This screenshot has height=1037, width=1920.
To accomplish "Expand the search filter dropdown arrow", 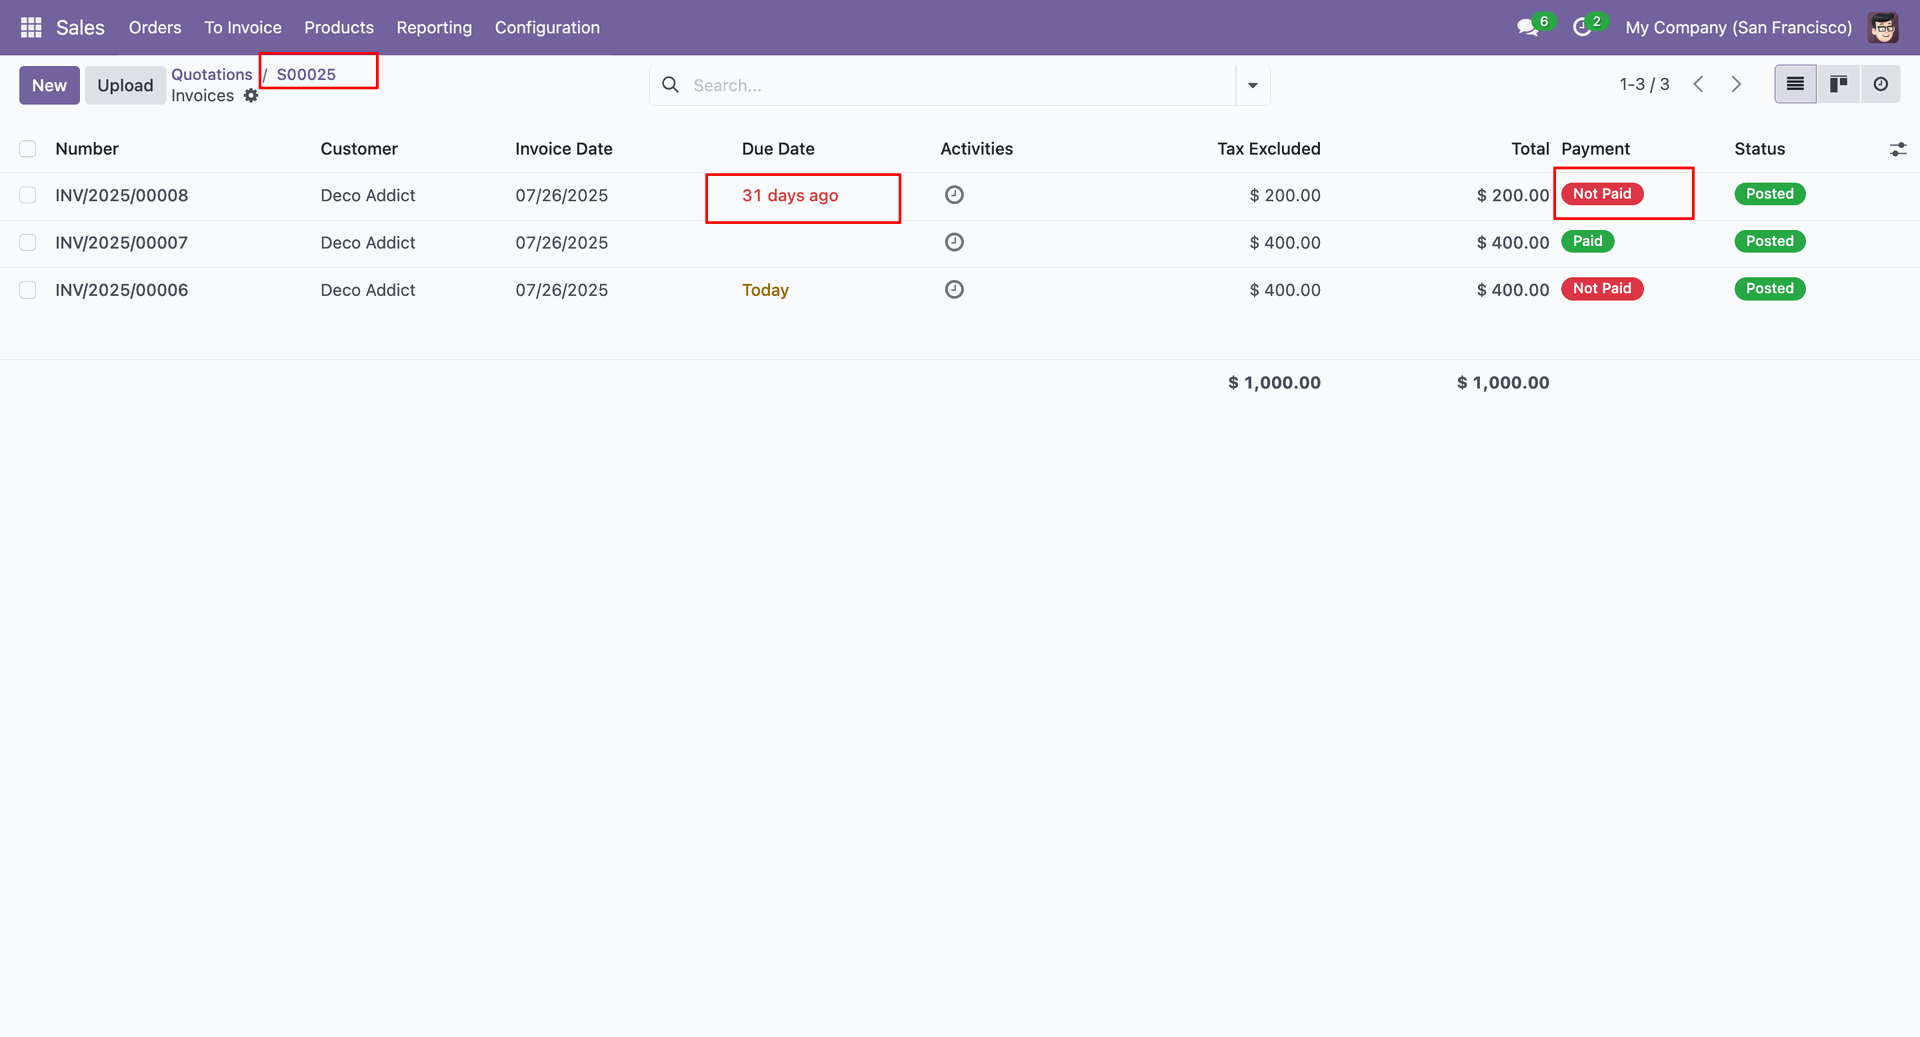I will [1252, 85].
